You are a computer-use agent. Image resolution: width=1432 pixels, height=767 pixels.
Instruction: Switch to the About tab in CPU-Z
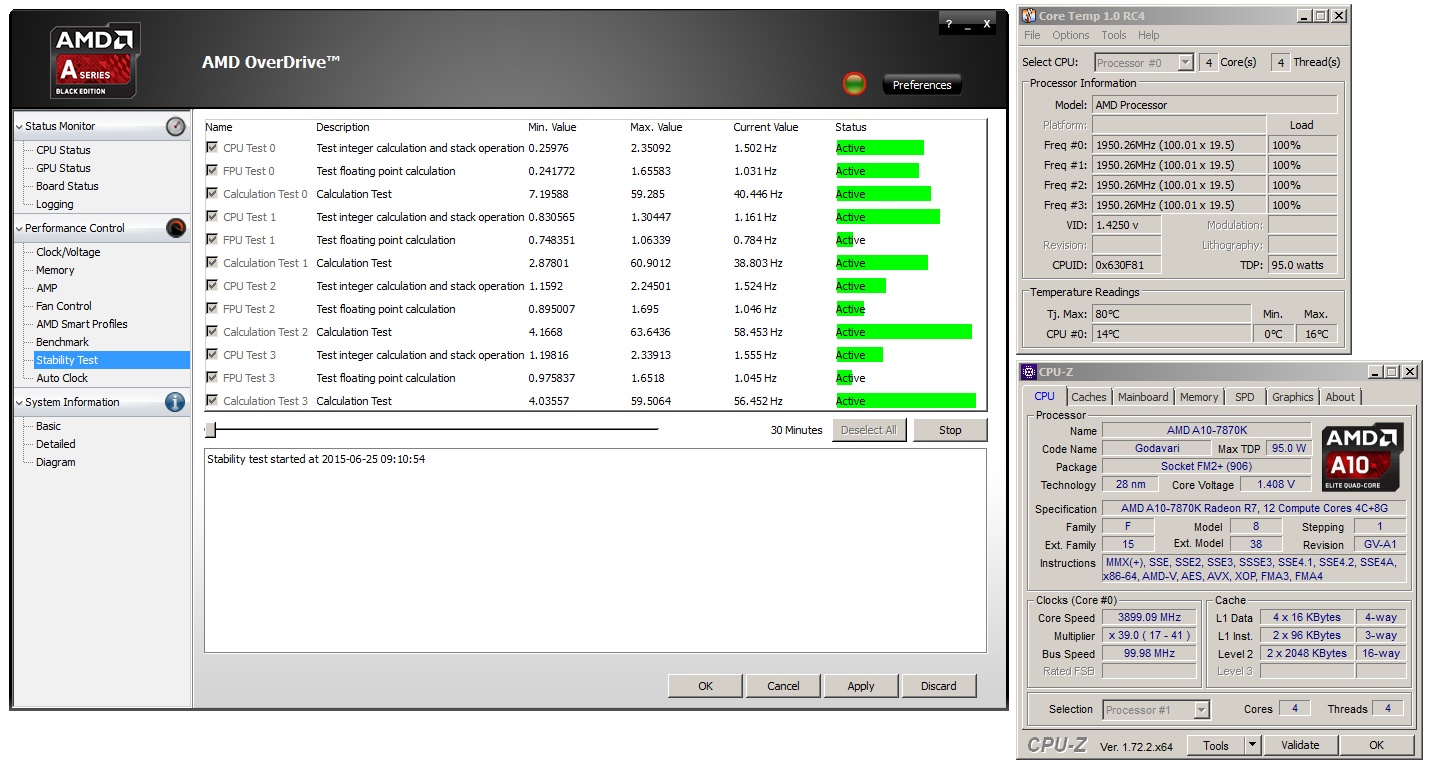[1340, 397]
